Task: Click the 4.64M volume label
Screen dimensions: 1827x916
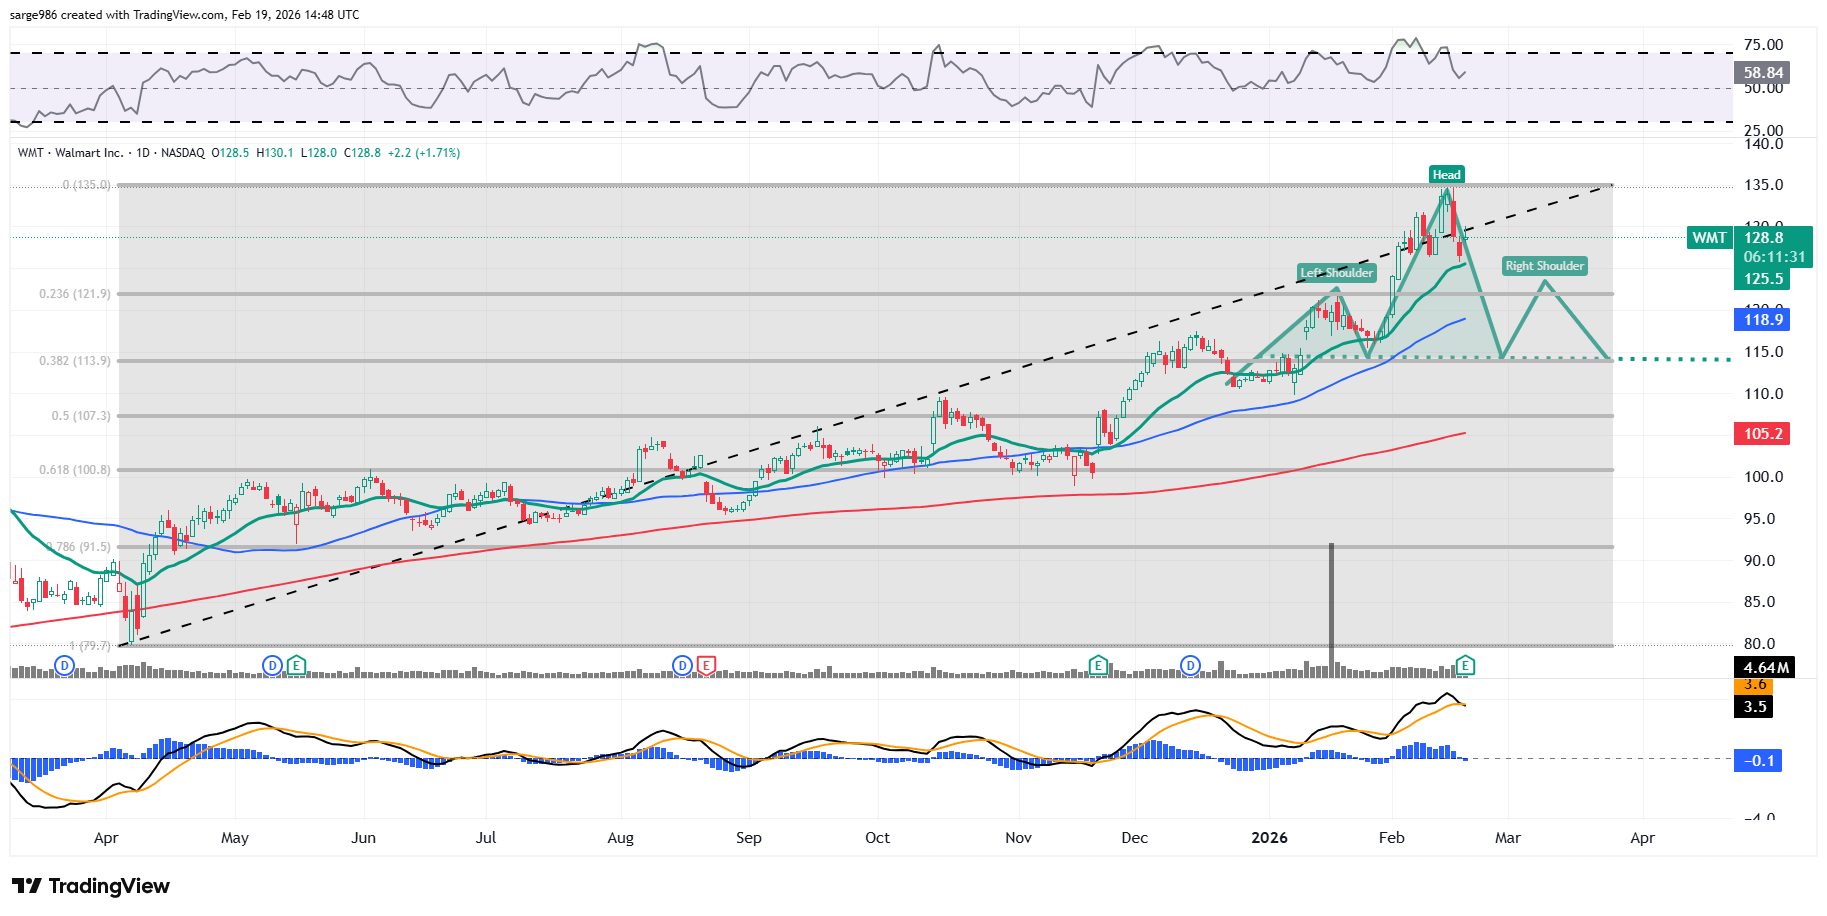Action: coord(1765,668)
